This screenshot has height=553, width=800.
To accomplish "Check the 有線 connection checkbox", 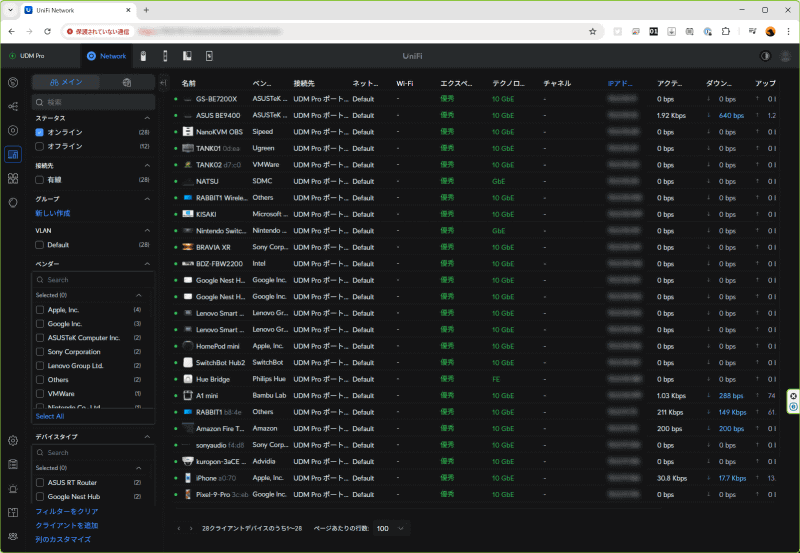I will click(x=39, y=180).
